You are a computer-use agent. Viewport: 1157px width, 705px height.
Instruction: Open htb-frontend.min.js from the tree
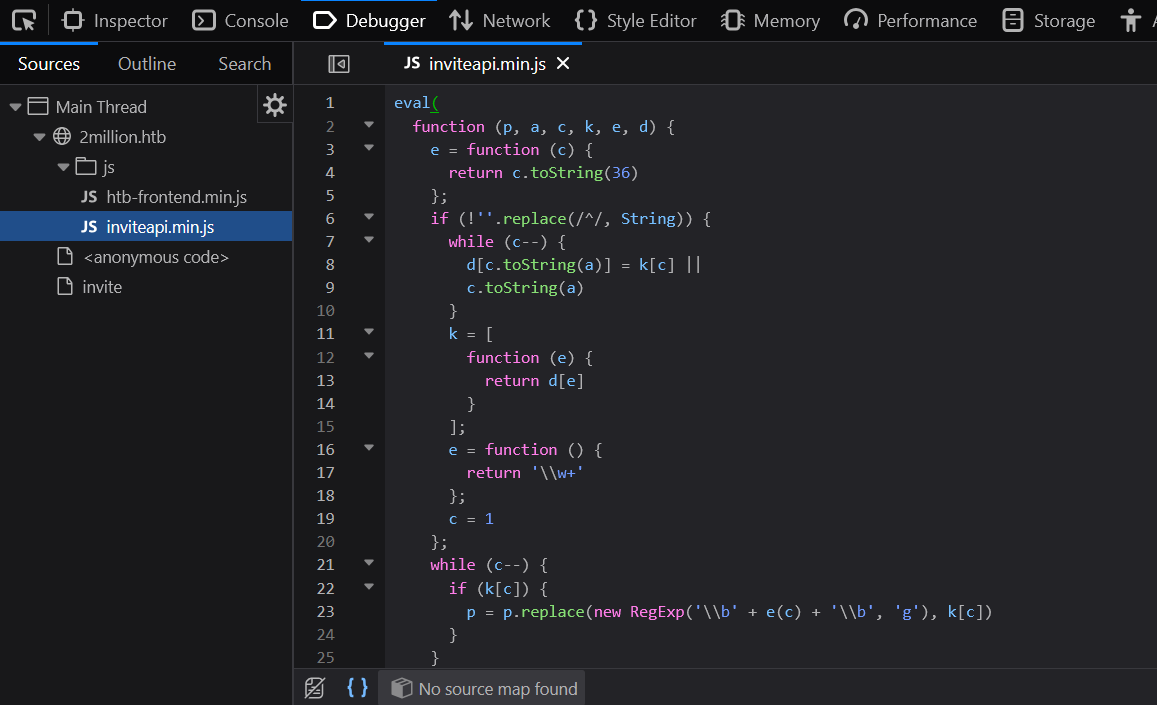click(x=158, y=196)
